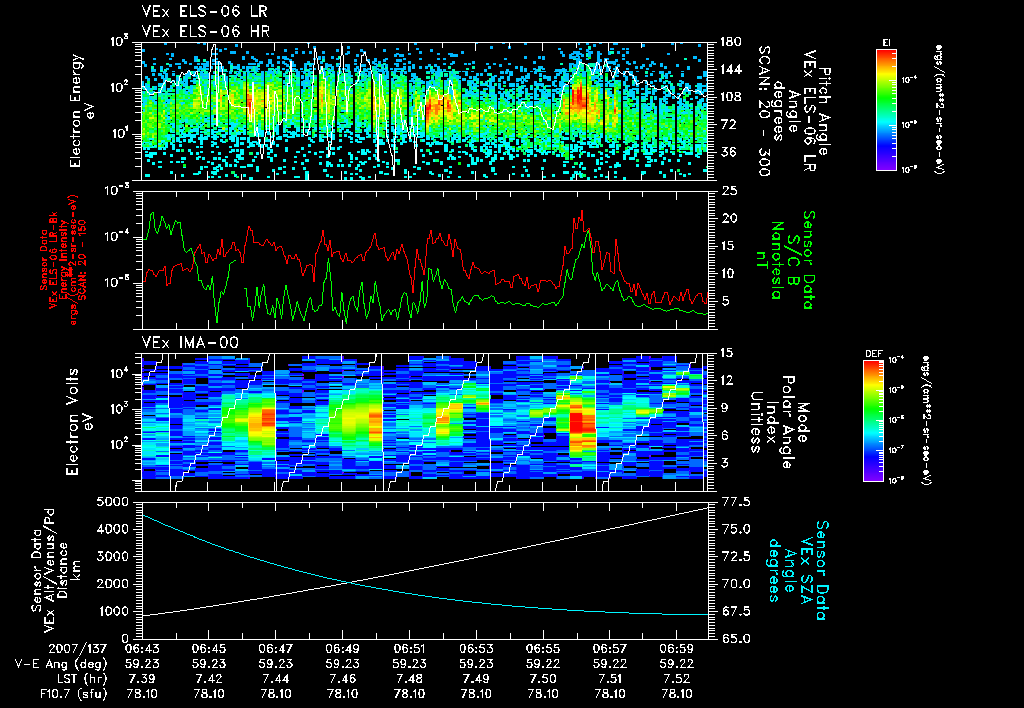Screen dimensions: 1024x708
Task: Click the LST value 7.46
Action: coord(342,679)
